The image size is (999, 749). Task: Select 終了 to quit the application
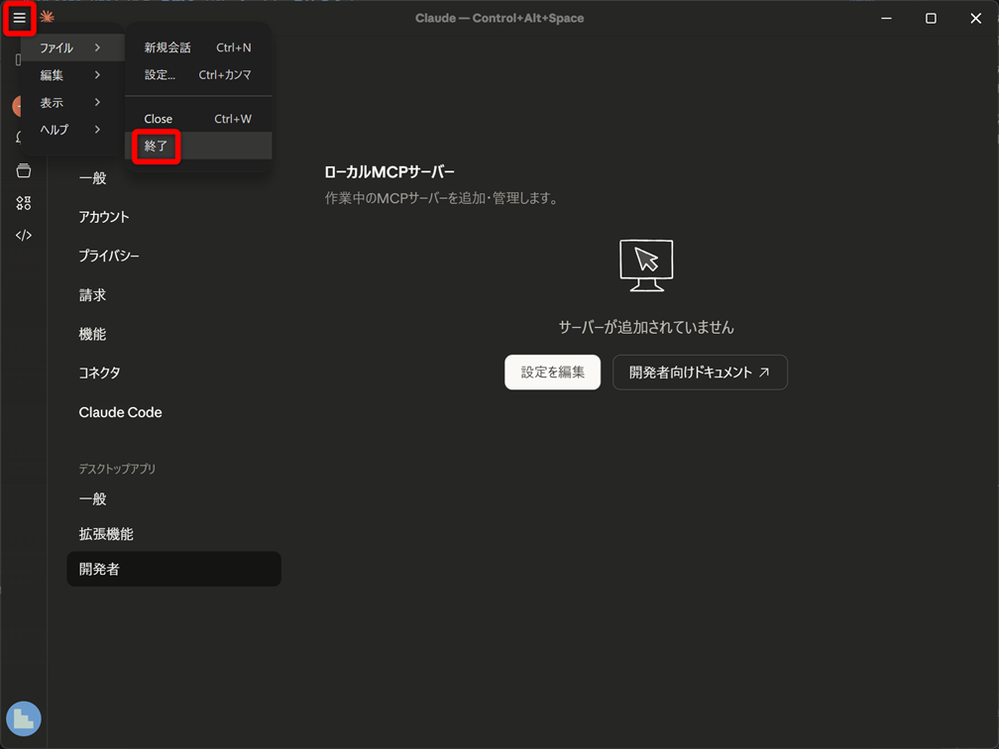156,146
